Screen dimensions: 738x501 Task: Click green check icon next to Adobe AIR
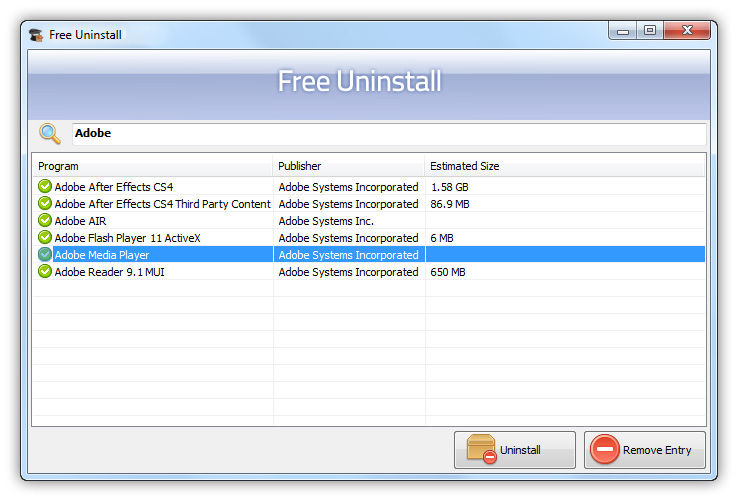[45, 220]
